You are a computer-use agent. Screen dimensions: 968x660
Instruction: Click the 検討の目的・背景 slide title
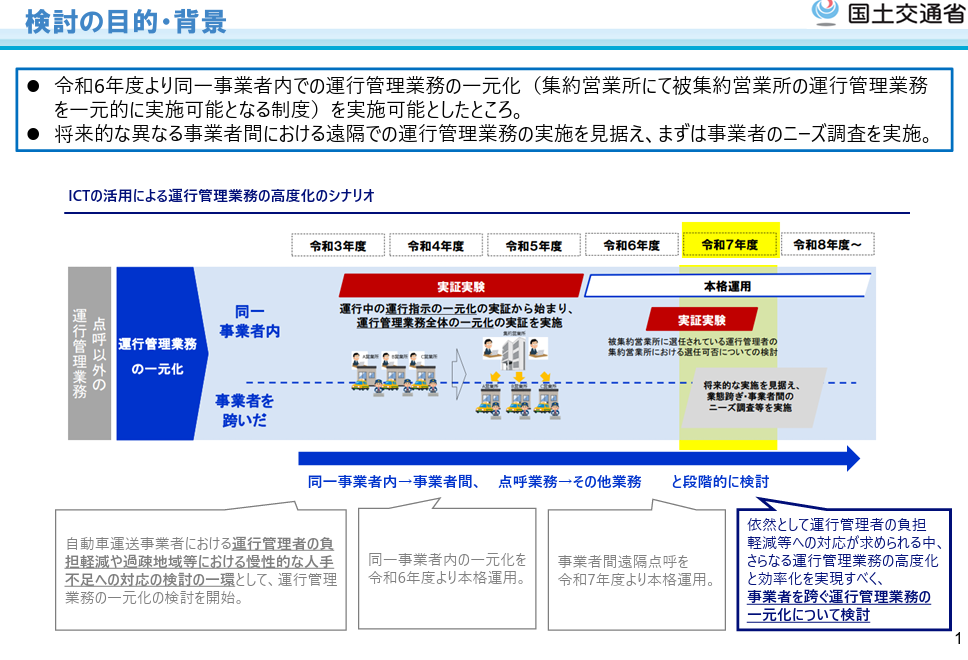click(125, 21)
